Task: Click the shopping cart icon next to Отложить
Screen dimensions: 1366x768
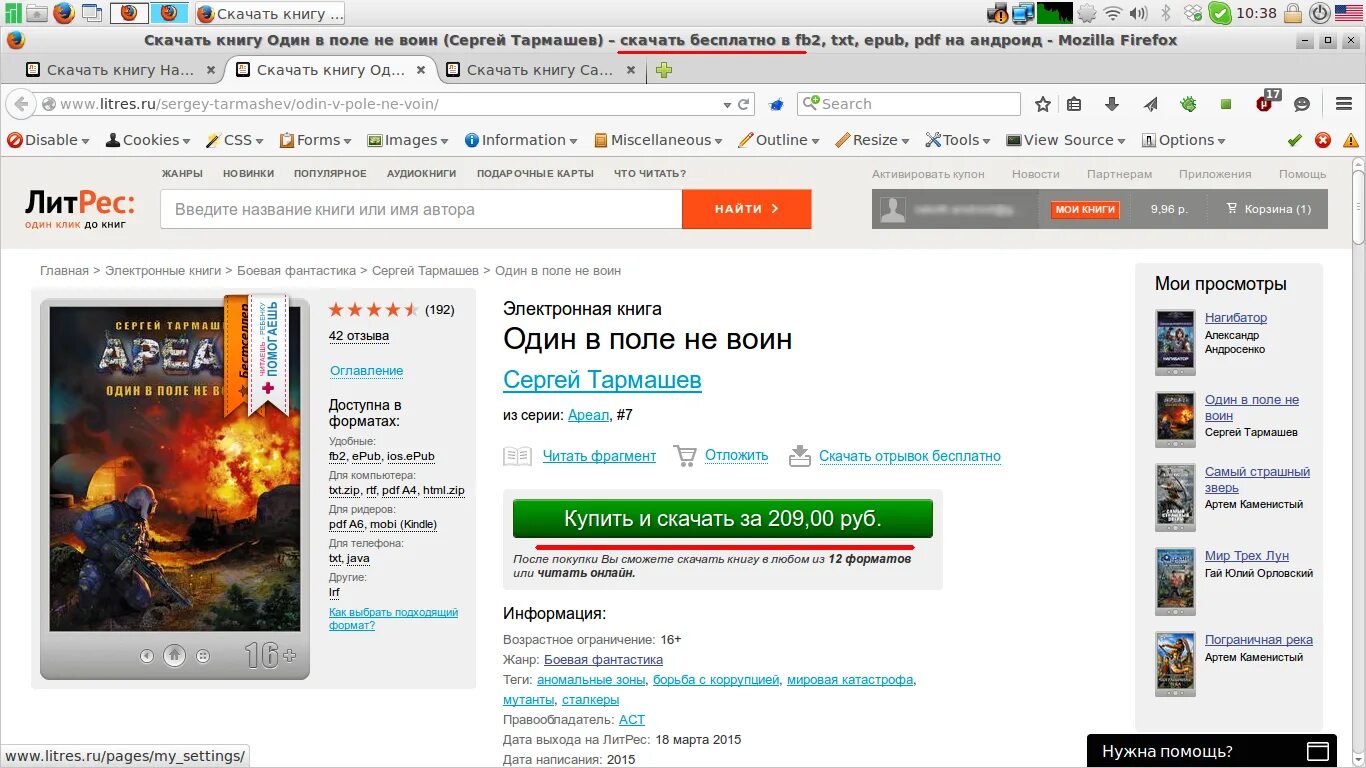Action: pos(685,456)
